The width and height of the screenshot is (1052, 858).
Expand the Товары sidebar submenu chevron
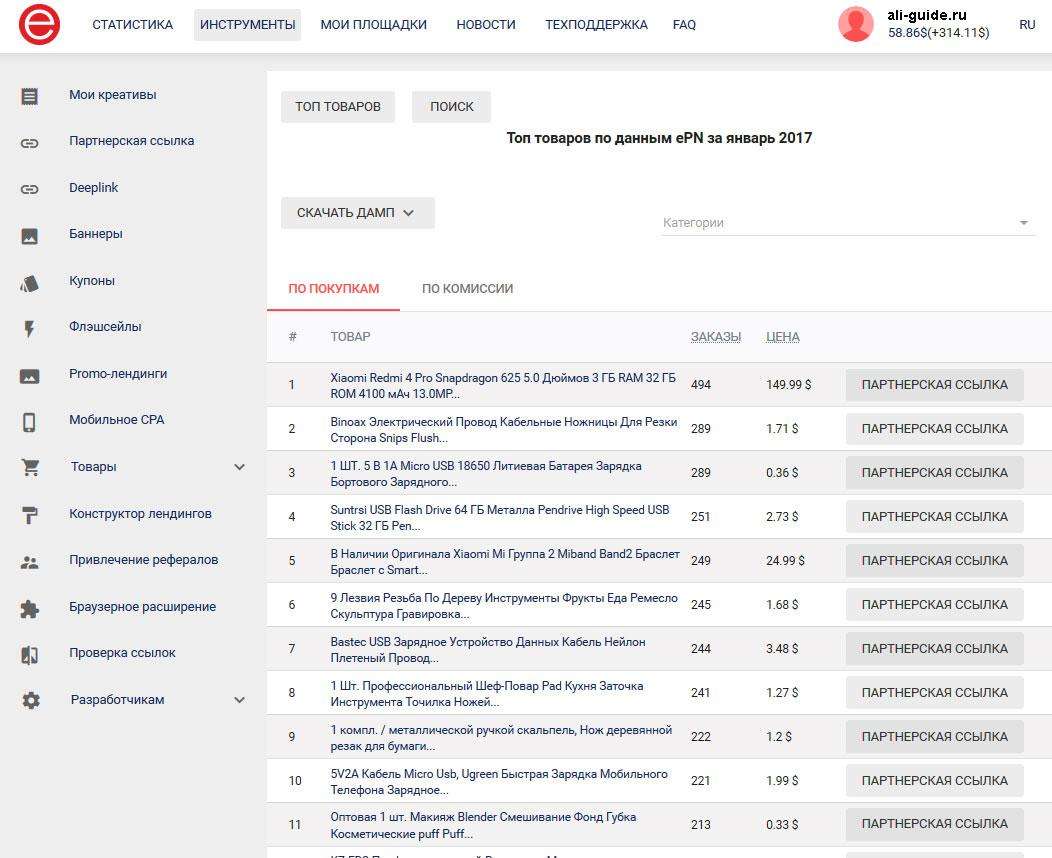[240, 467]
